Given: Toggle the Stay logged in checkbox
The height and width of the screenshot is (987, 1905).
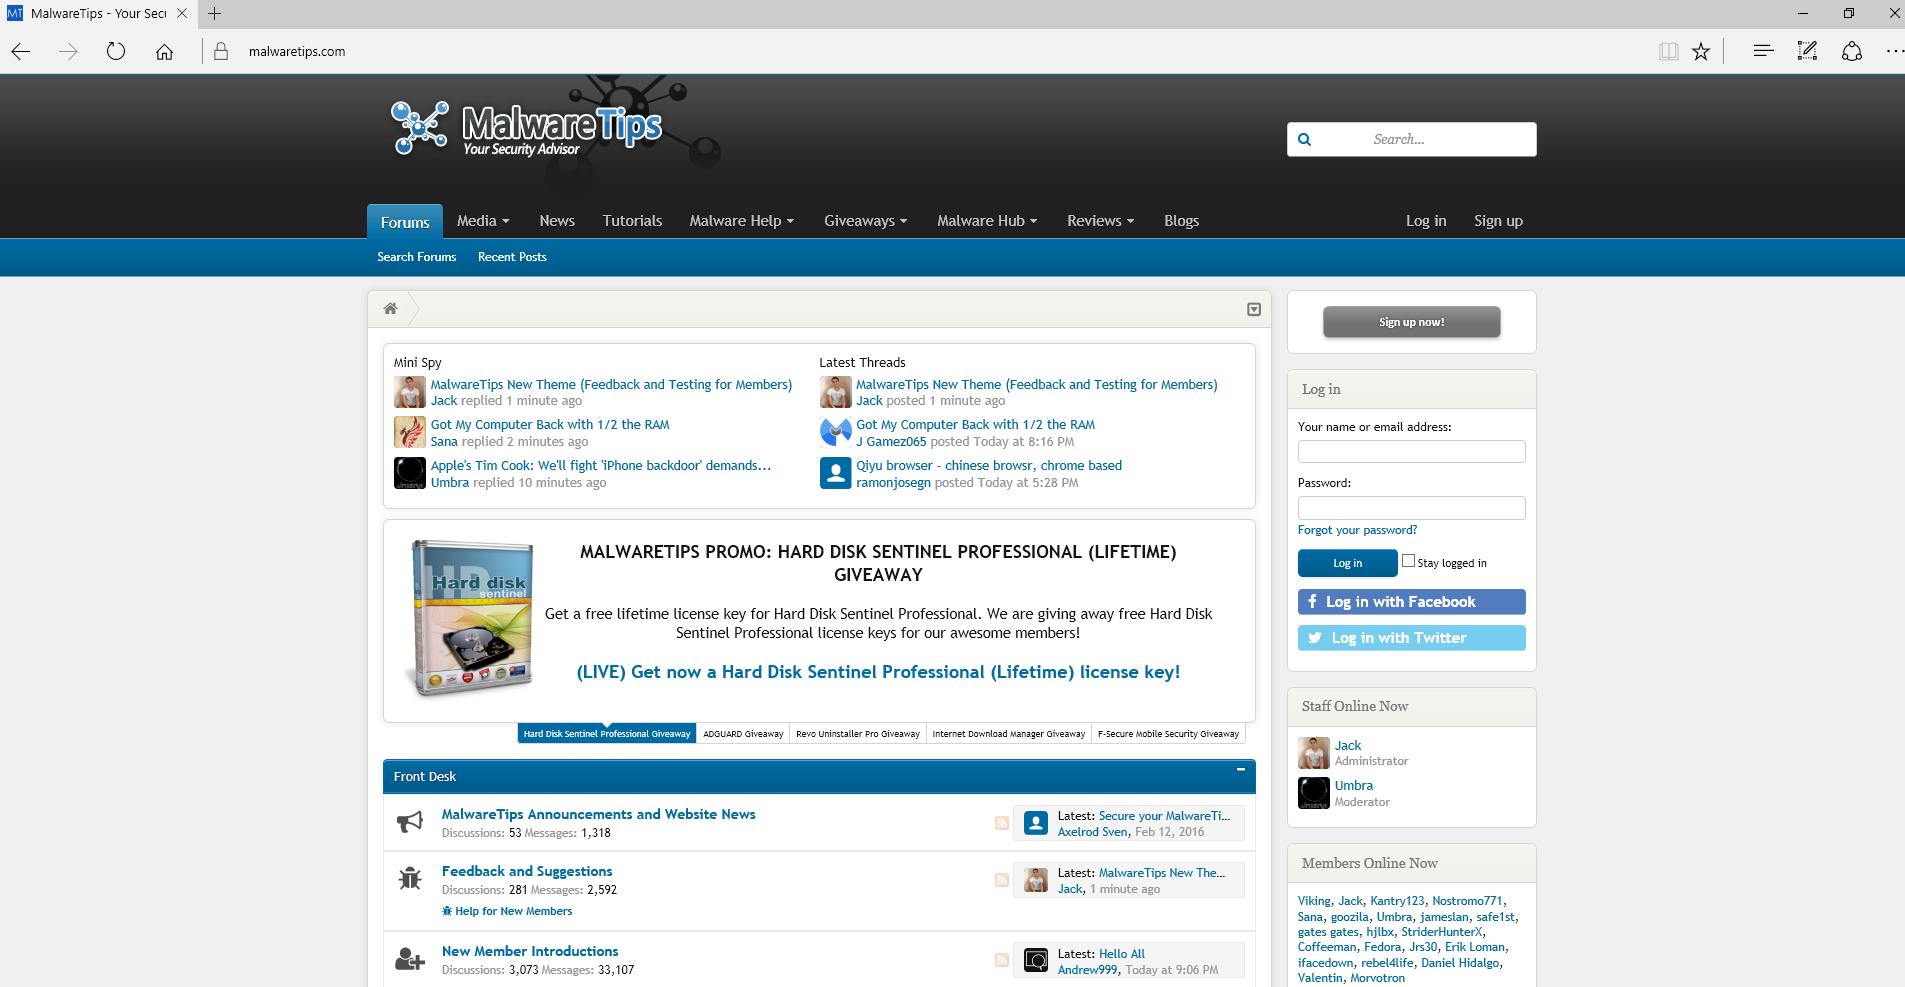Looking at the screenshot, I should [x=1408, y=561].
